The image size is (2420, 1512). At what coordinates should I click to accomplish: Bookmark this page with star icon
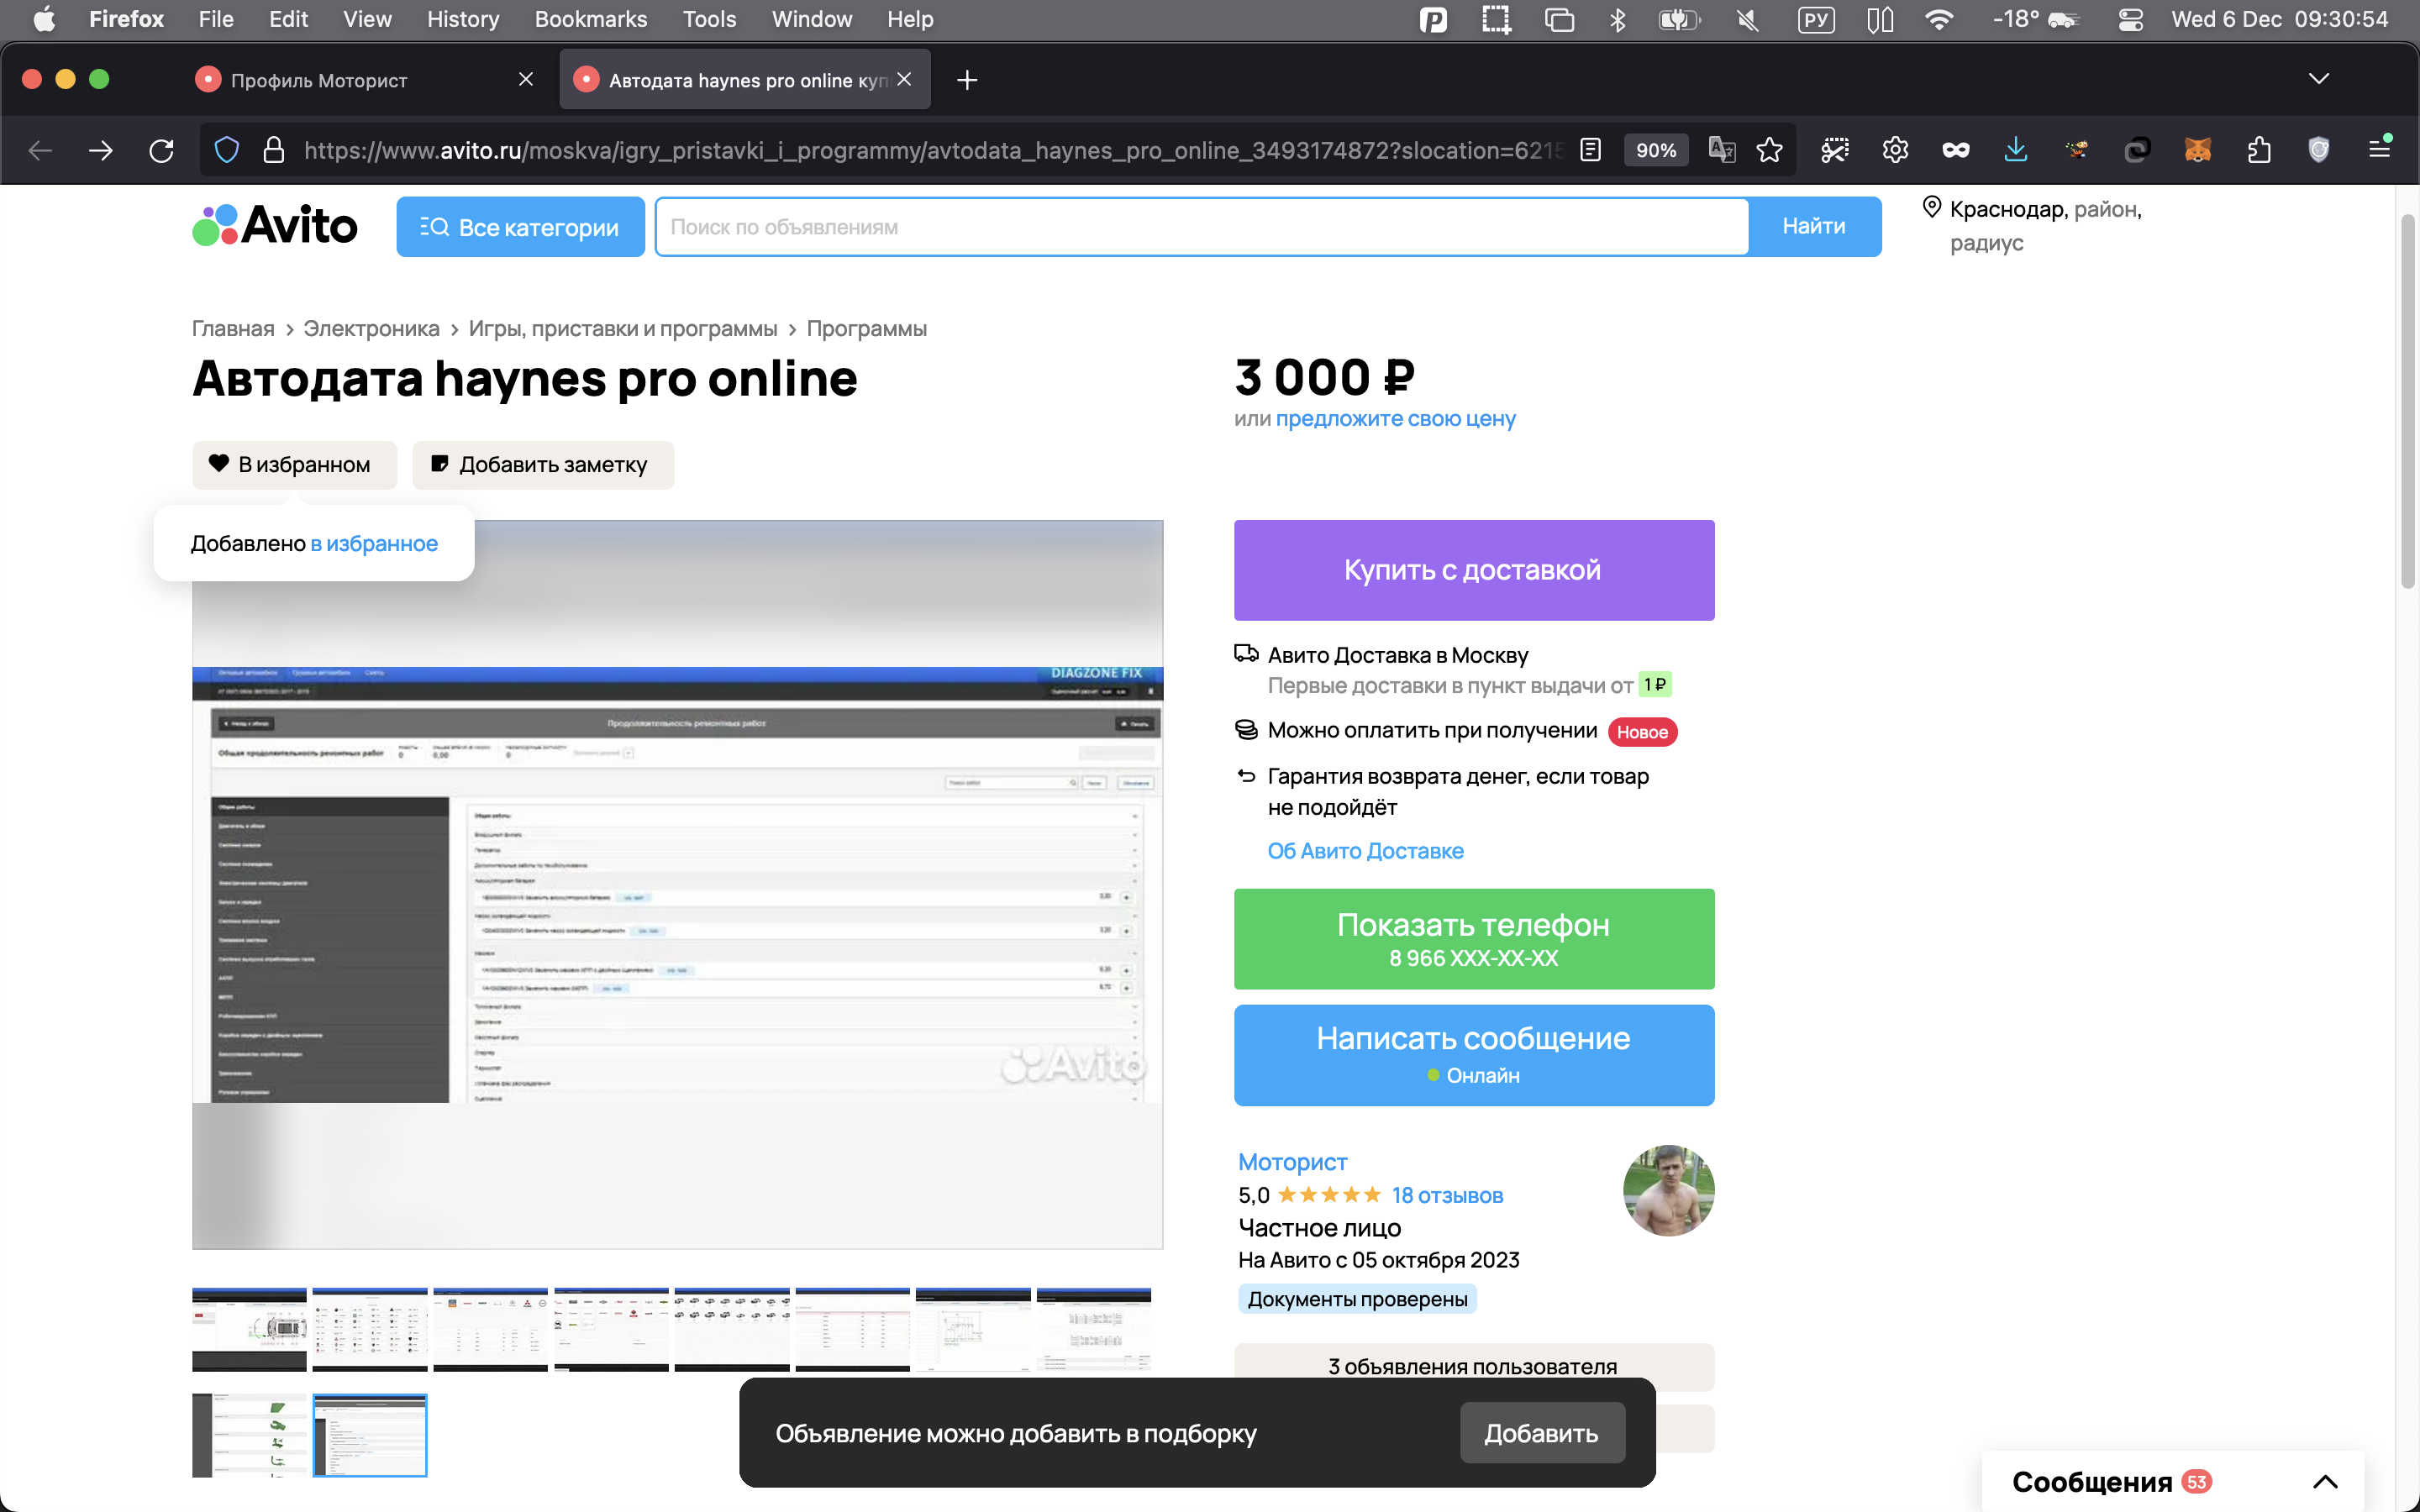coord(1769,150)
